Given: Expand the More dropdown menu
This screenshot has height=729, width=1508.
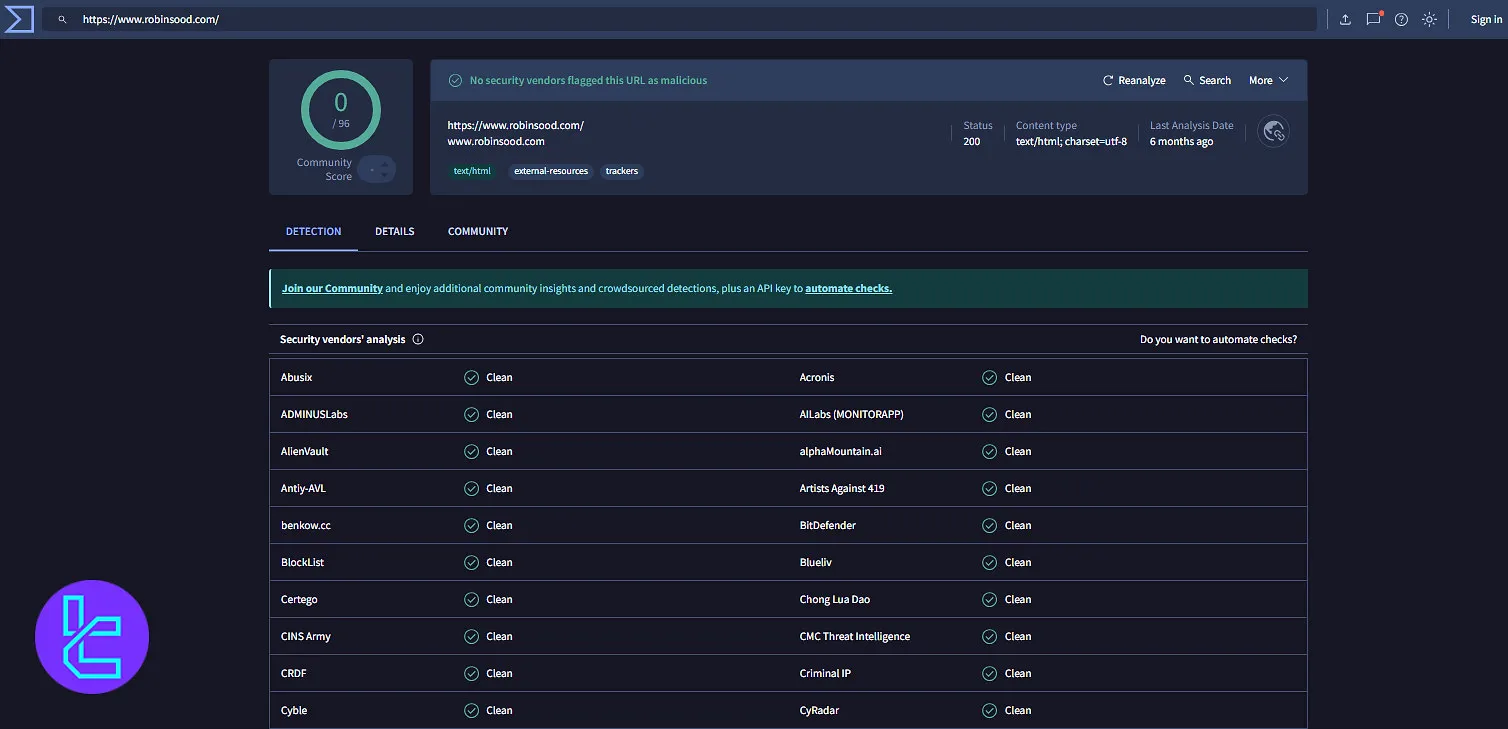Looking at the screenshot, I should [1267, 80].
